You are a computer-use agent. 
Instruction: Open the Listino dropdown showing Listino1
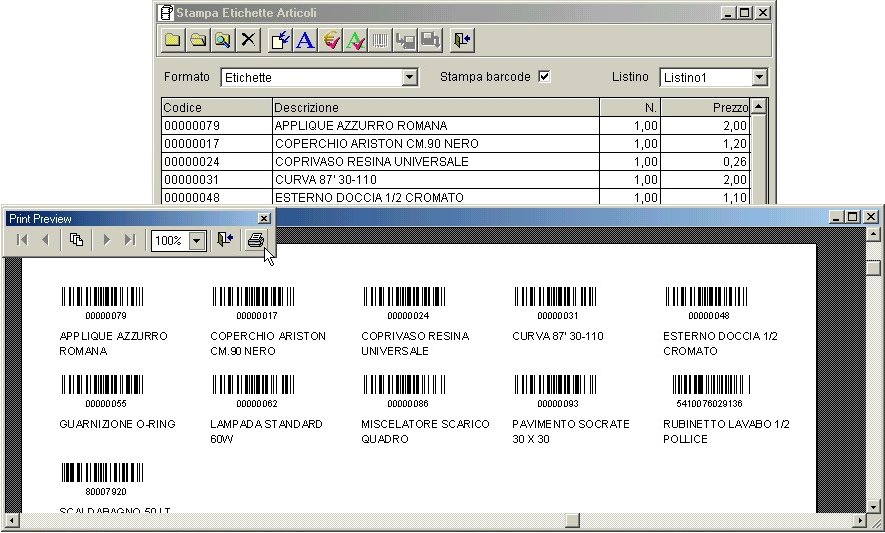pyautogui.click(x=760, y=77)
